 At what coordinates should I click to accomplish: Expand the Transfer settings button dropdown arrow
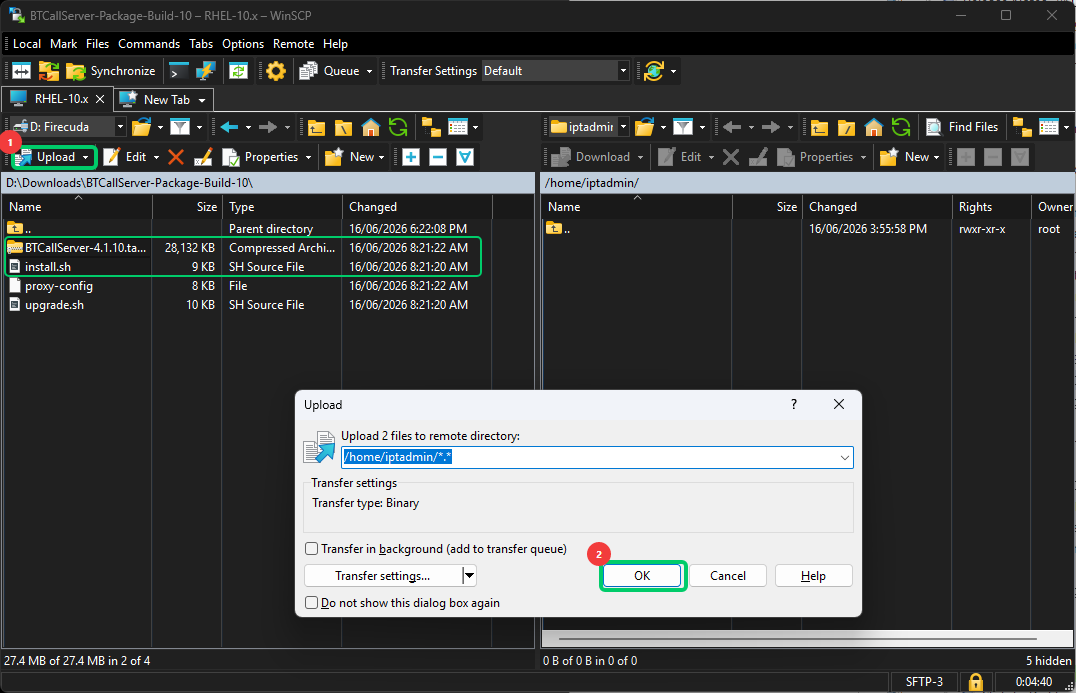[x=469, y=576]
